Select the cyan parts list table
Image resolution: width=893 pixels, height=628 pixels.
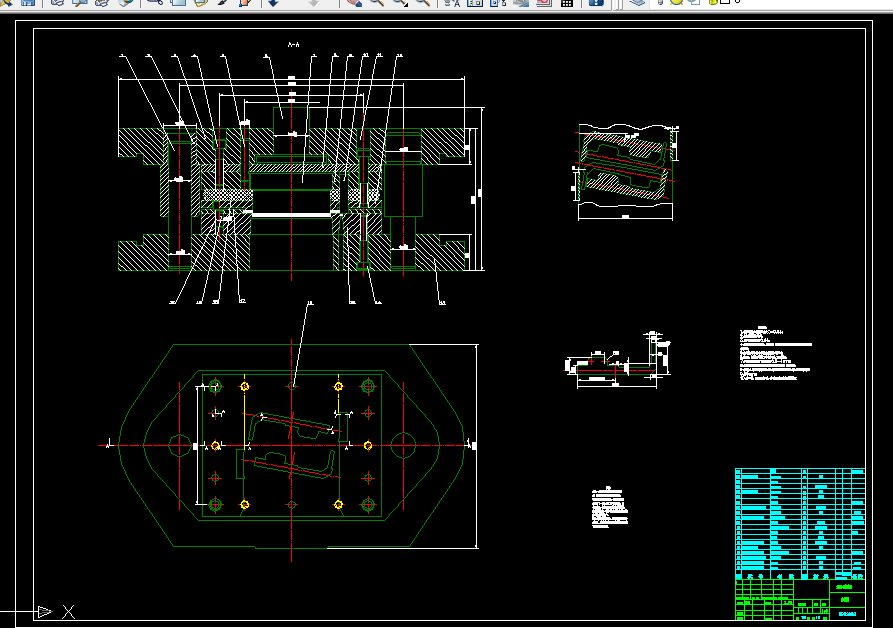pyautogui.click(x=800, y=524)
